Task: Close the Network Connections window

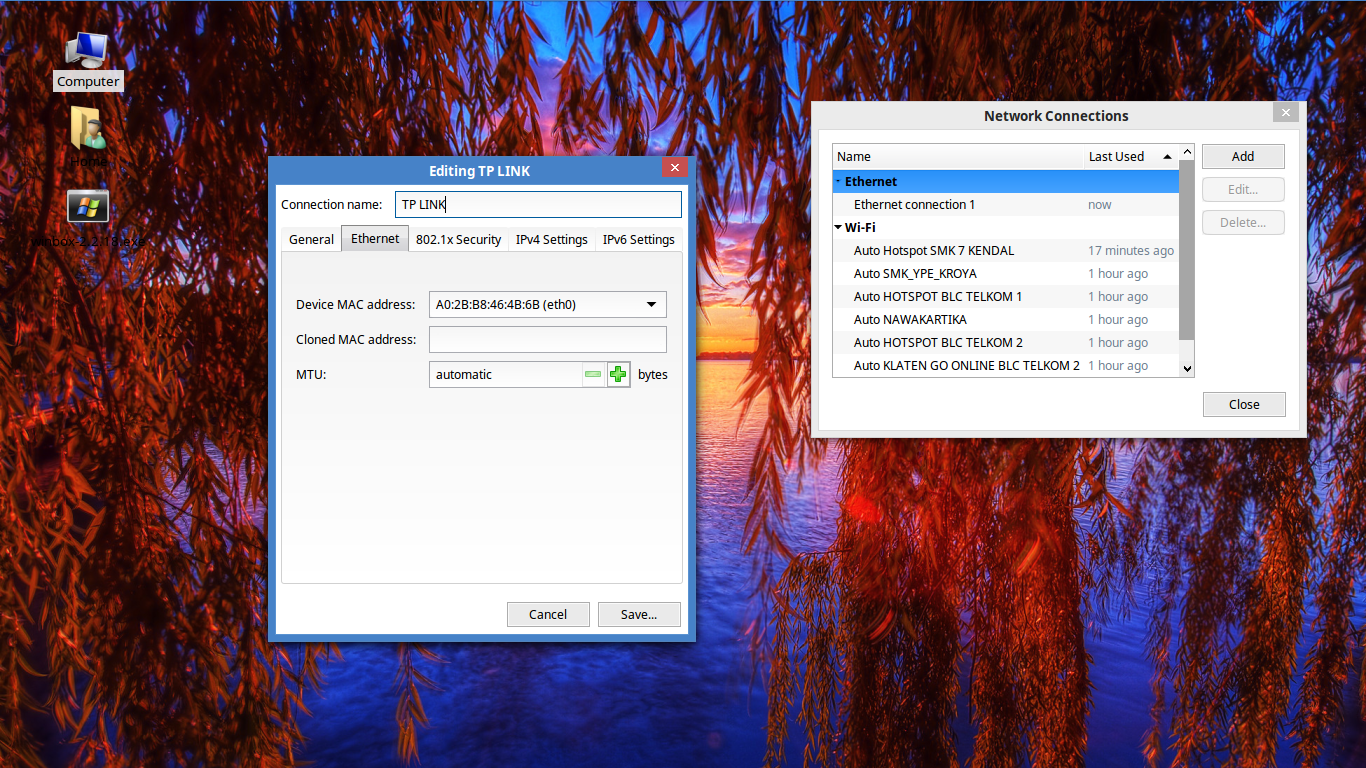Action: coord(1243,404)
